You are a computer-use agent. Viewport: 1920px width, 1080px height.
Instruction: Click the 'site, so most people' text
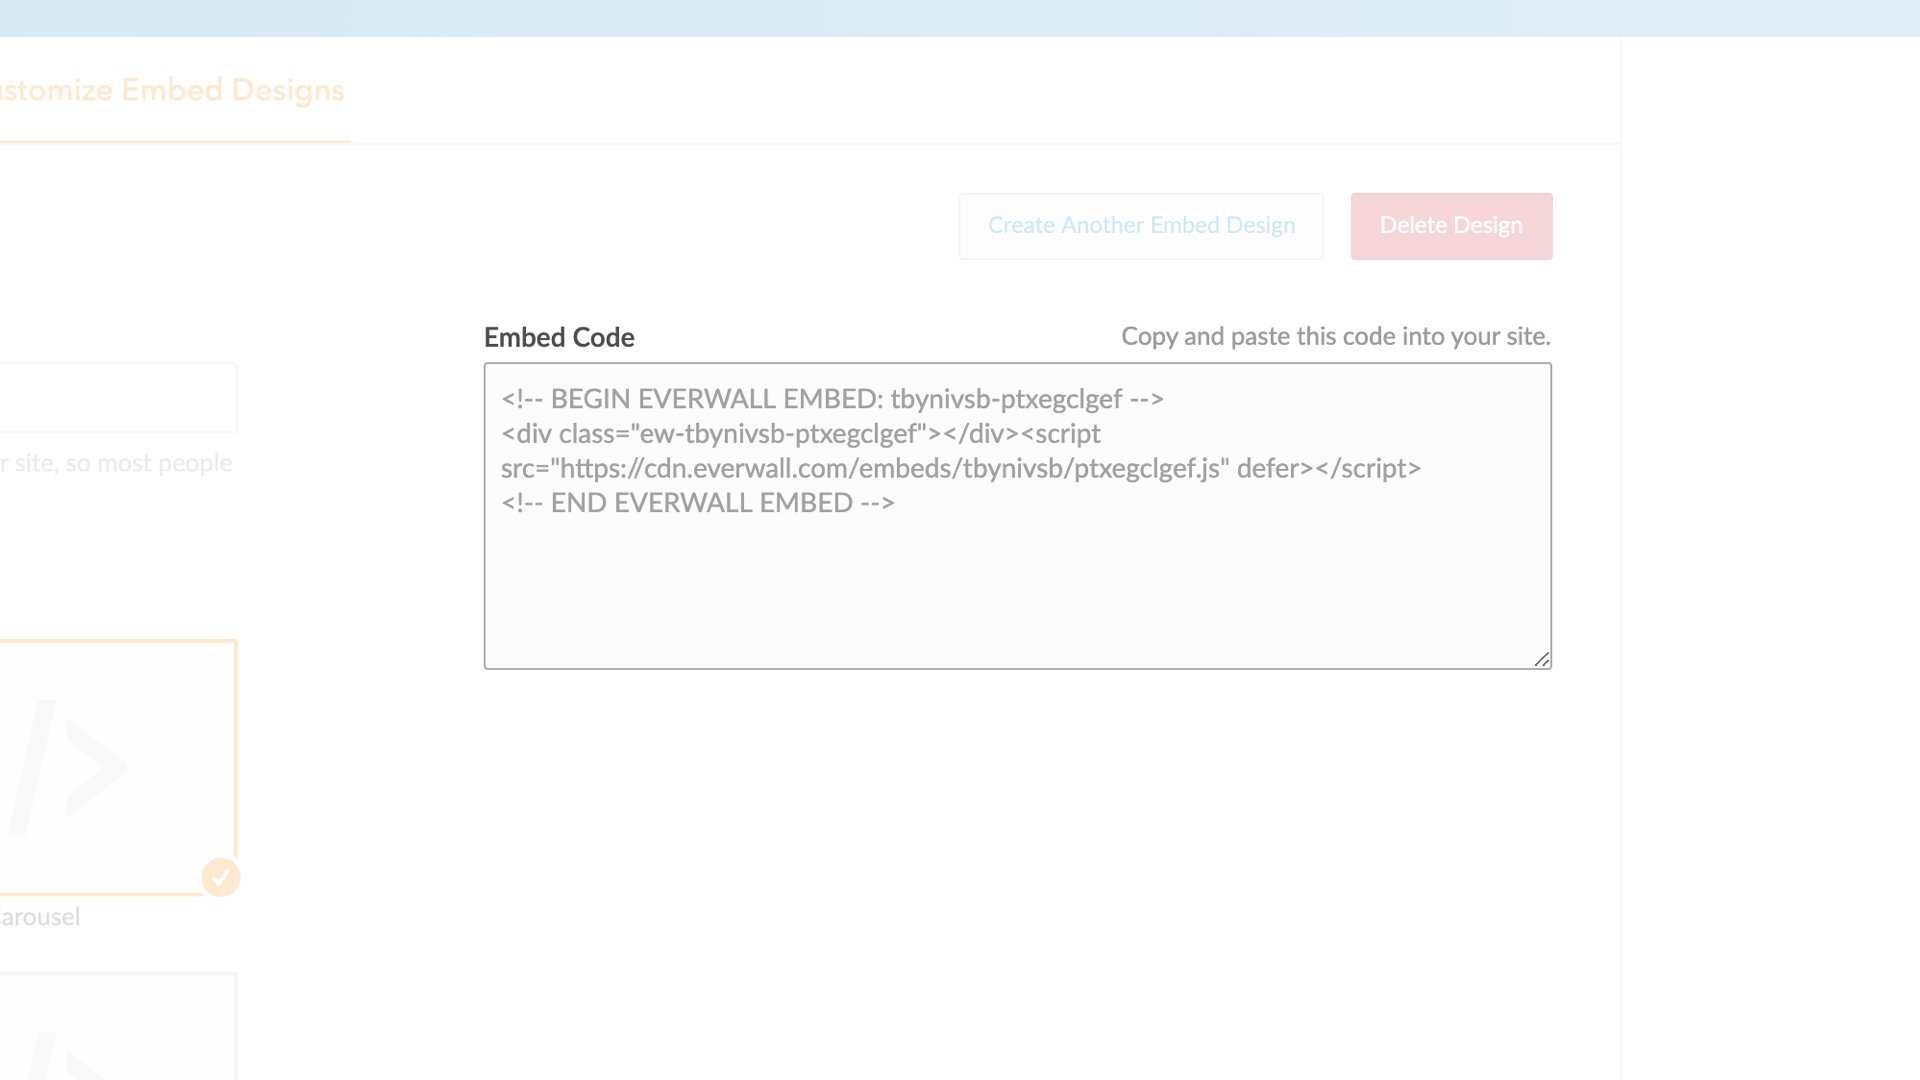coord(123,464)
